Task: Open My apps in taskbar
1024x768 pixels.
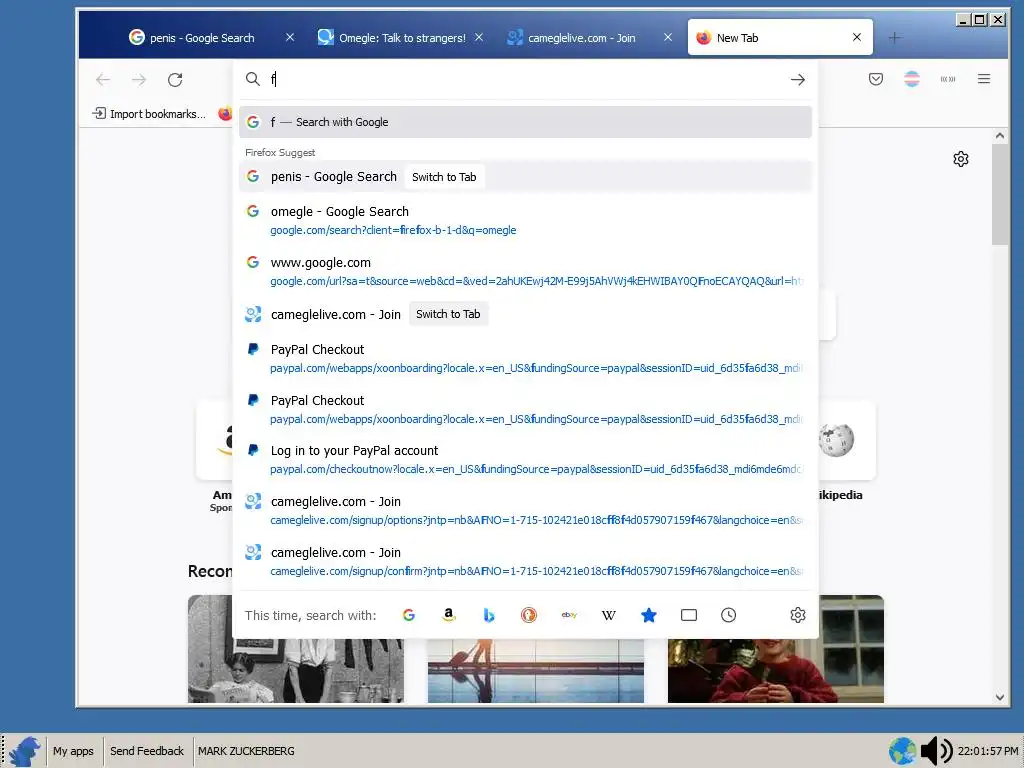Action: click(73, 751)
